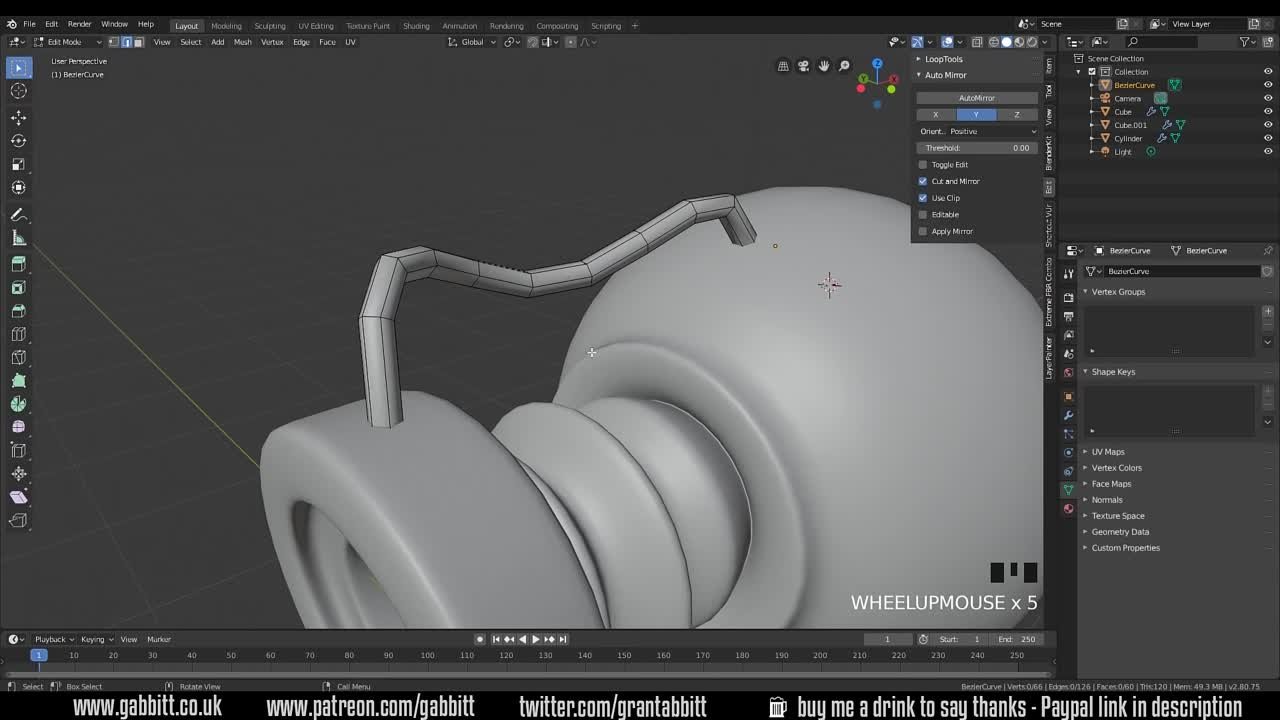Select the Y axis button in Auto Mirror
Image resolution: width=1280 pixels, height=720 pixels.
(976, 114)
